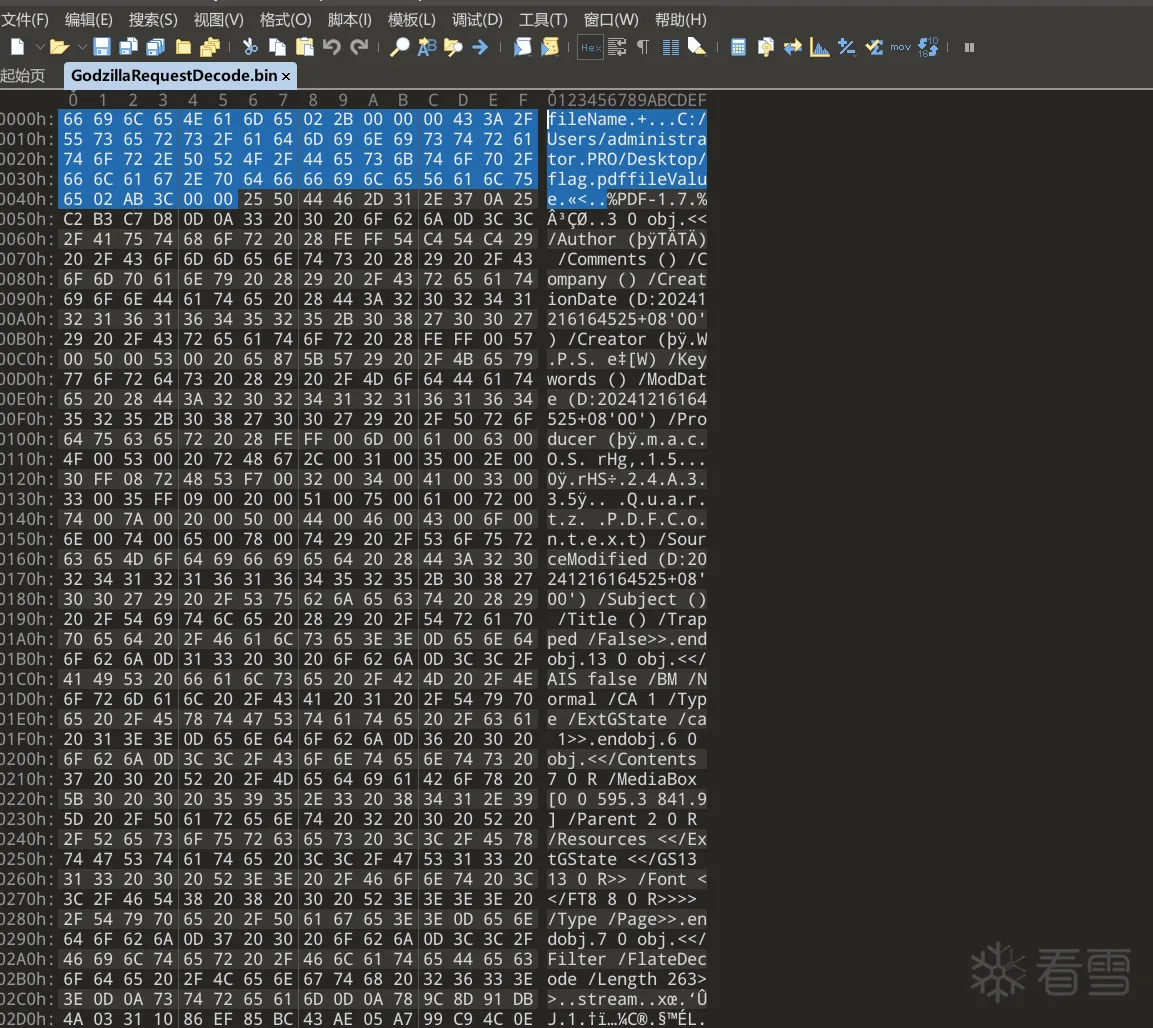Open the 窗口(W) menu

(x=611, y=20)
